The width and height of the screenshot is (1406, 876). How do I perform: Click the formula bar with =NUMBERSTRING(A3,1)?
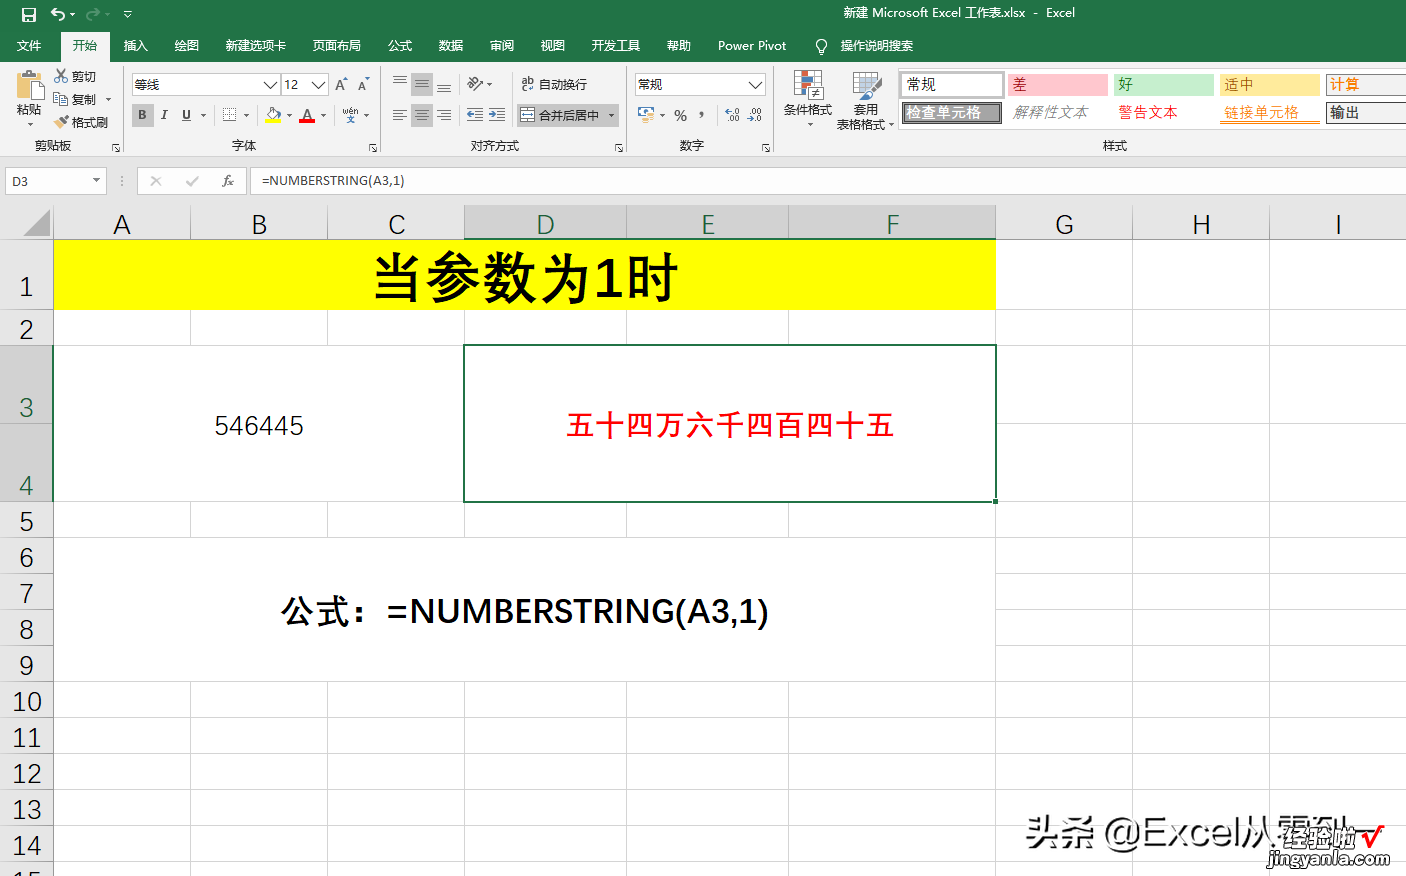point(830,181)
